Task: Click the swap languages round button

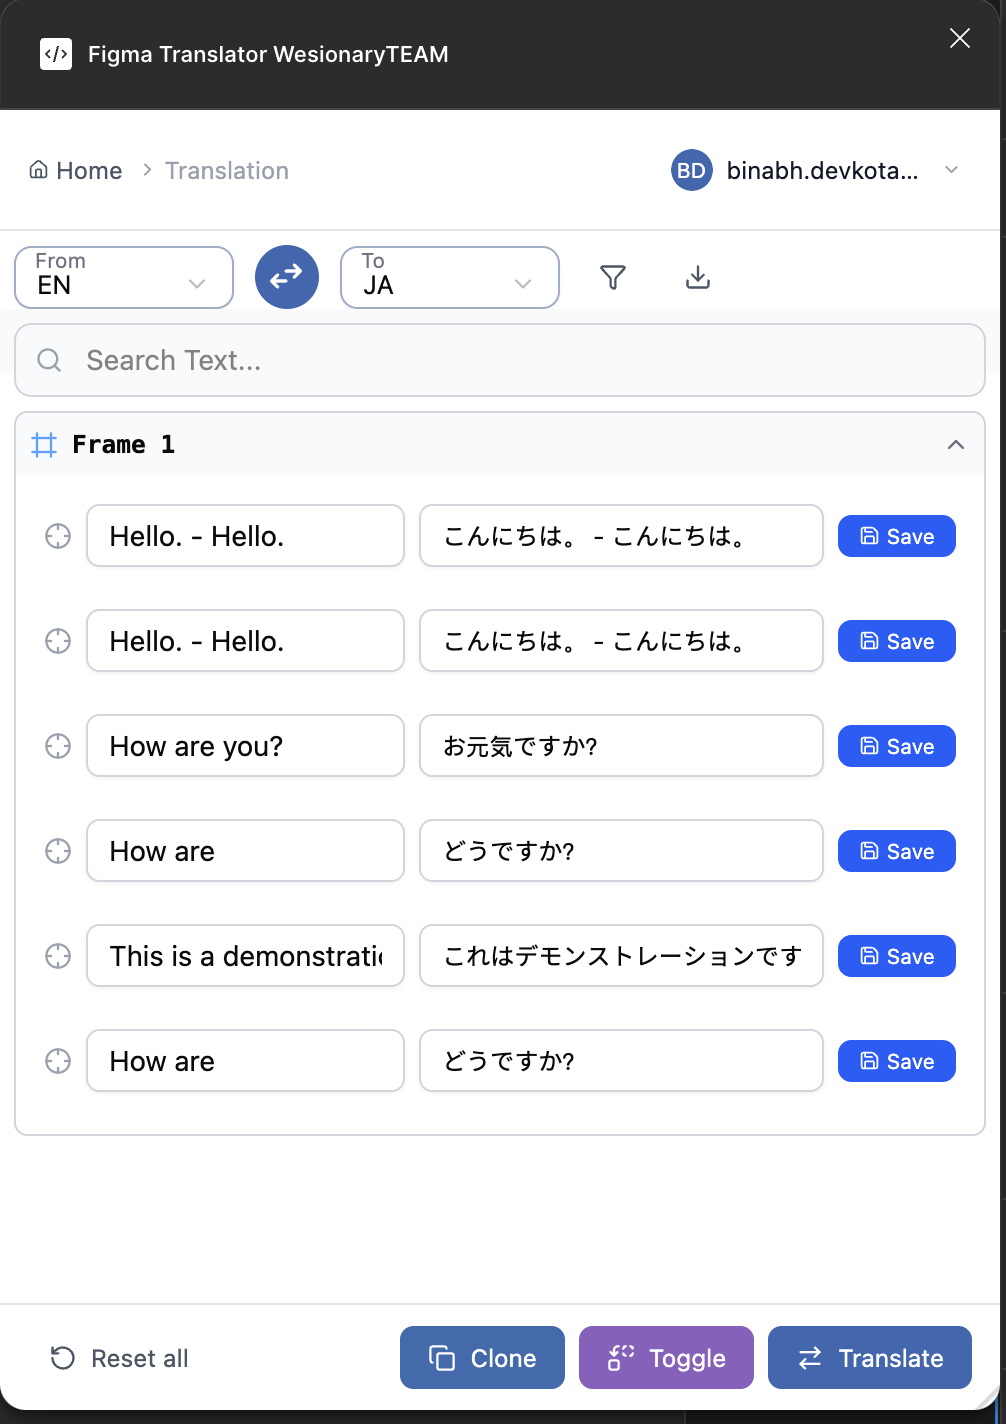Action: [287, 277]
